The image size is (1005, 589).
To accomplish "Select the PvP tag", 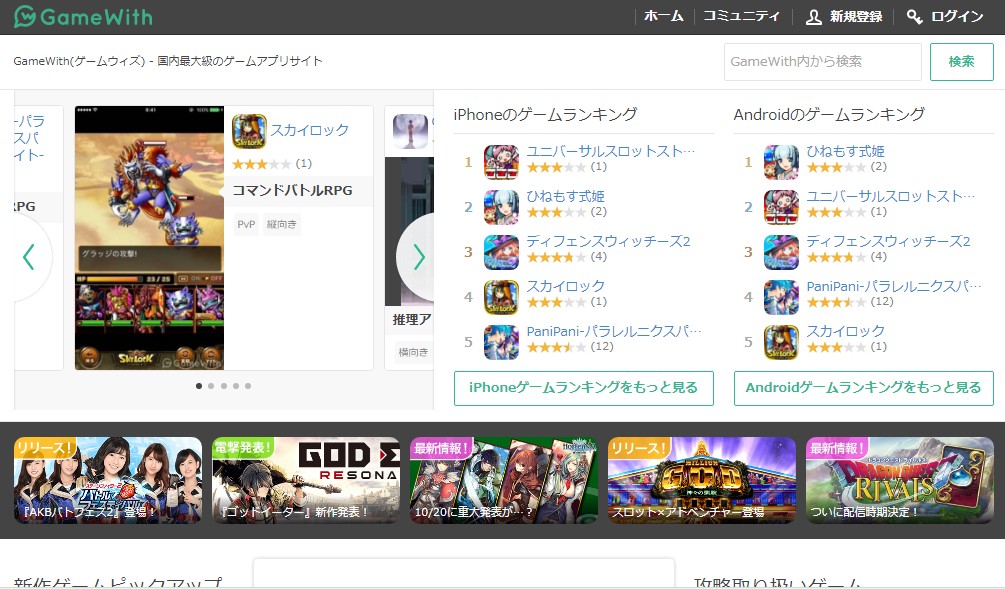I will point(246,224).
